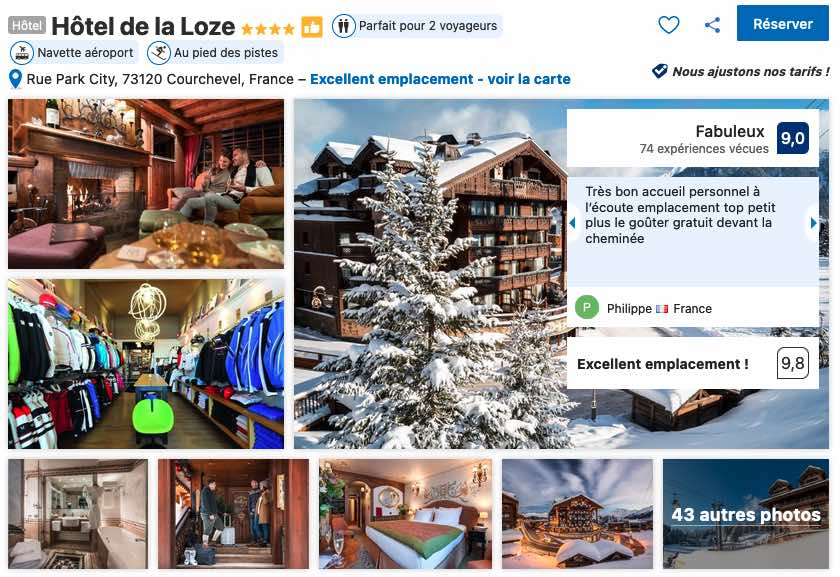This screenshot has height=577, width=840.
Task: Open the 74 expériences vécues reviews
Action: (704, 149)
